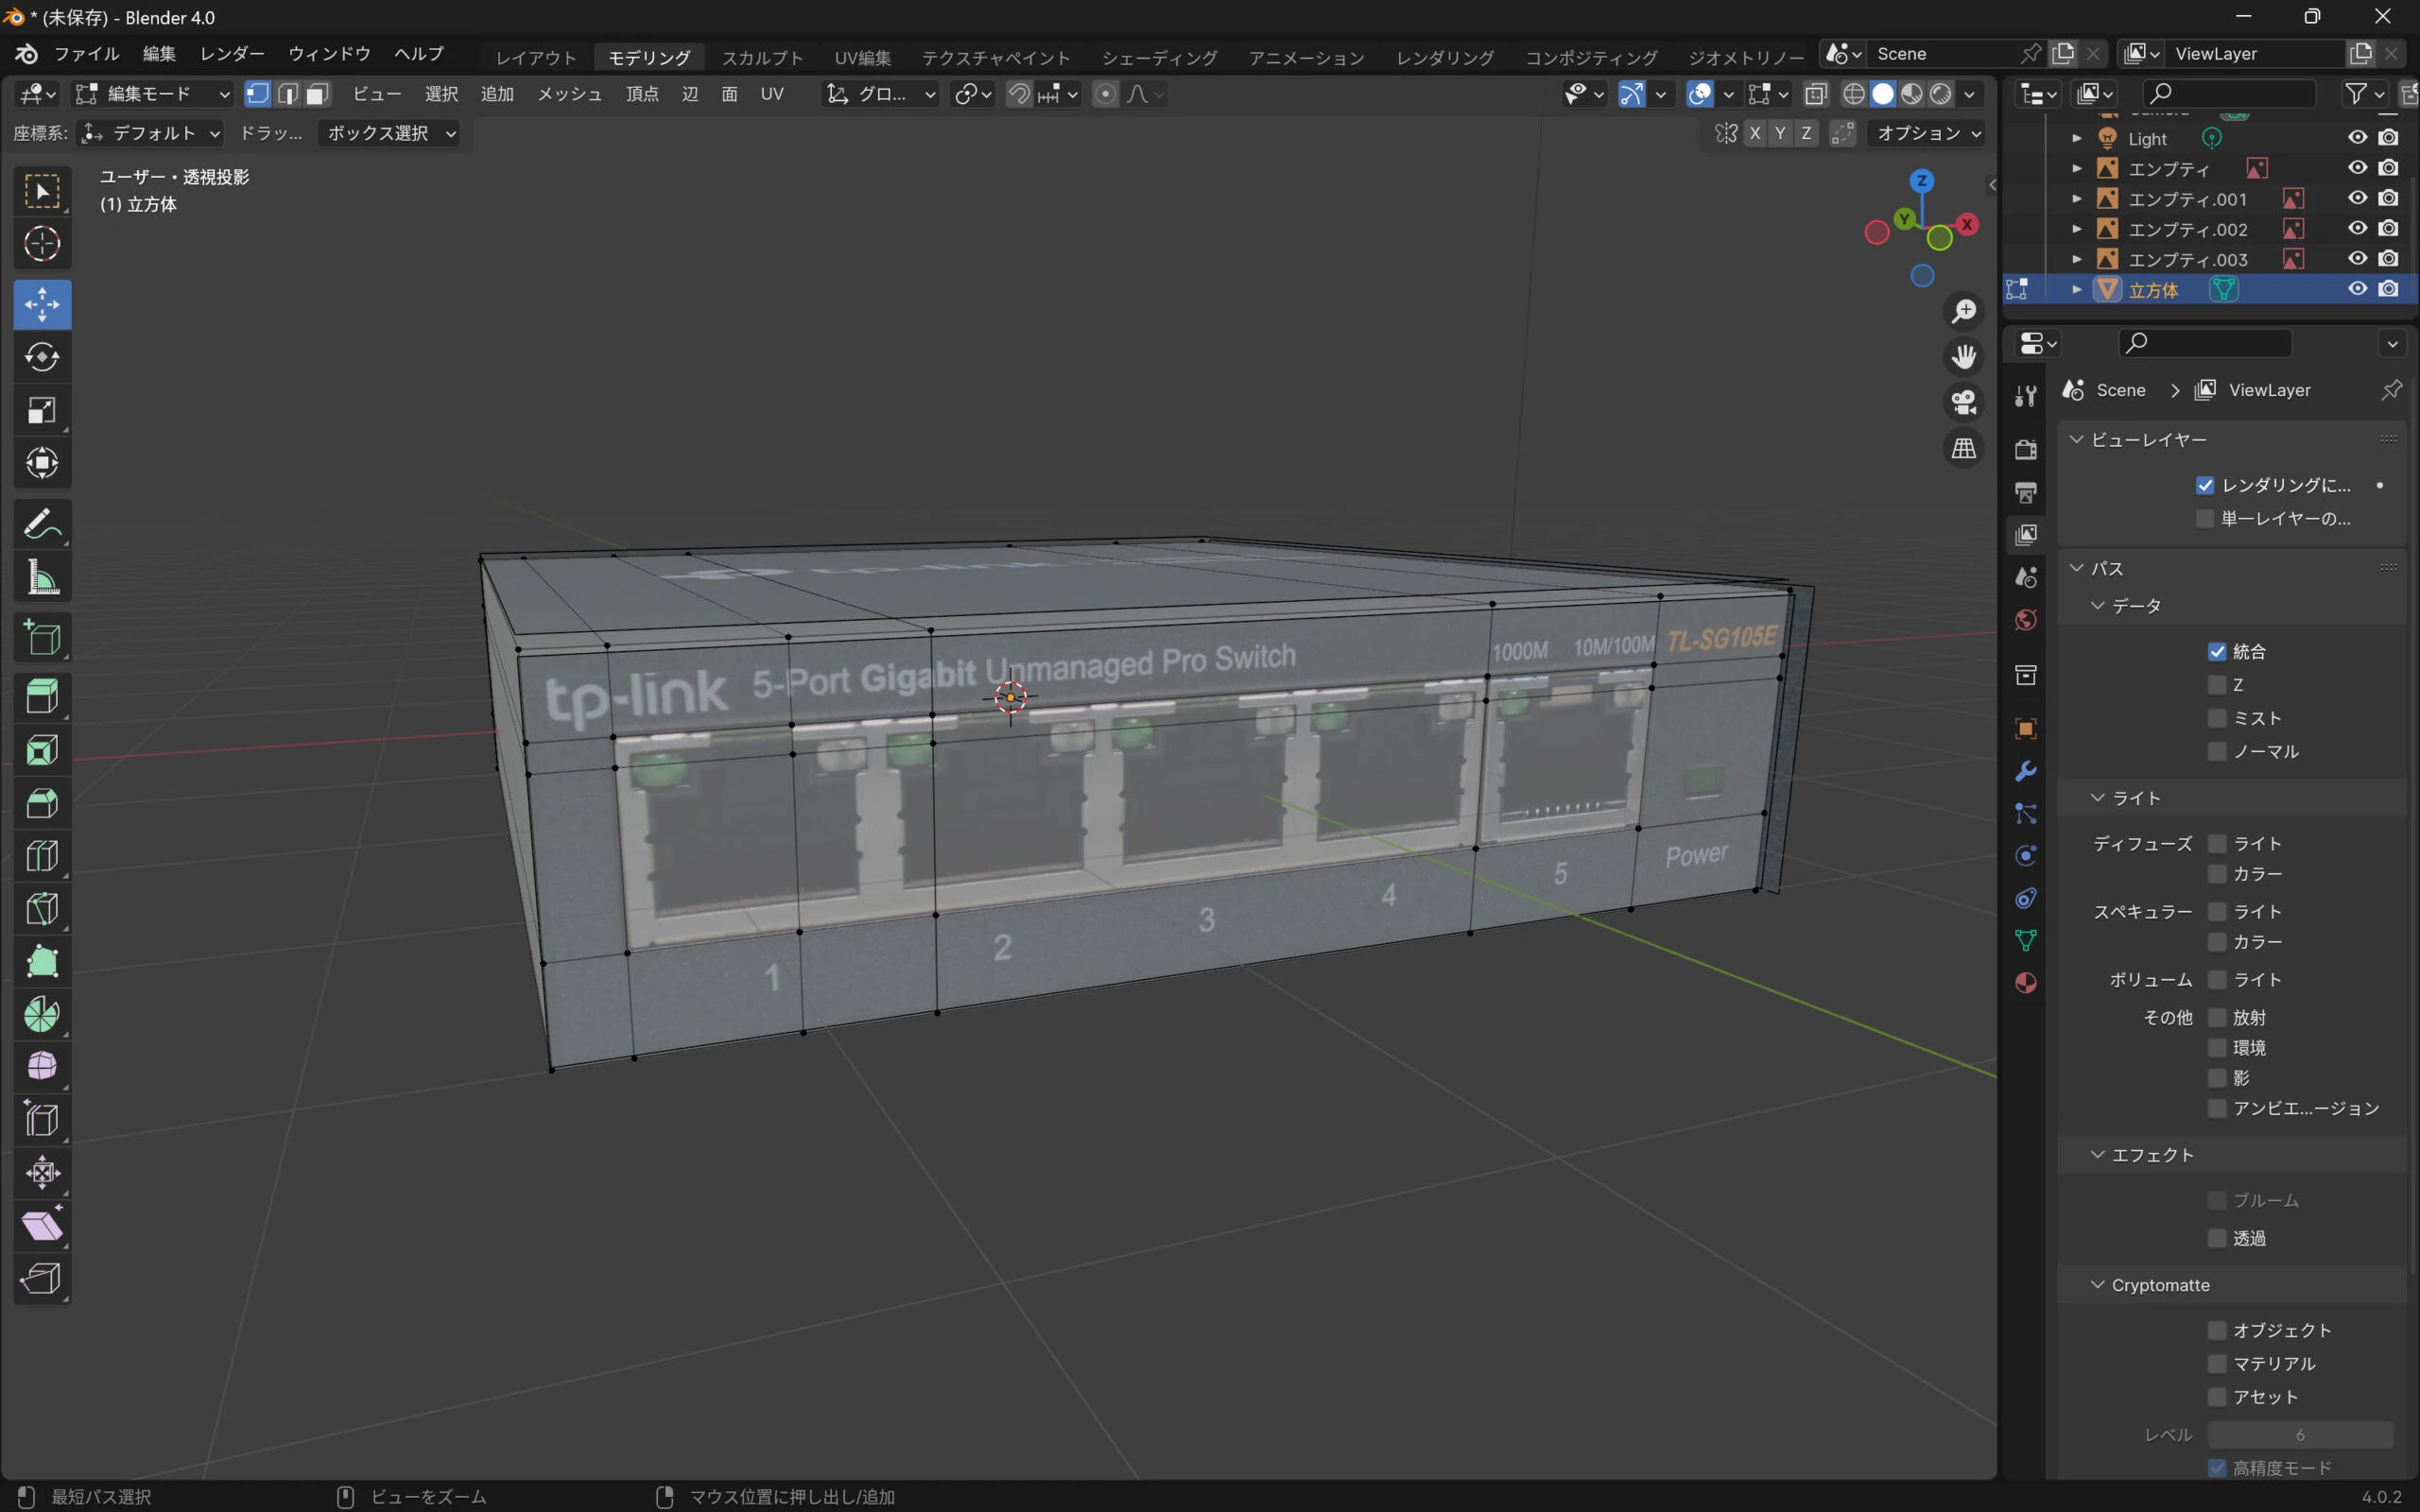
Task: Open the メッシュ menu
Action: coord(569,94)
